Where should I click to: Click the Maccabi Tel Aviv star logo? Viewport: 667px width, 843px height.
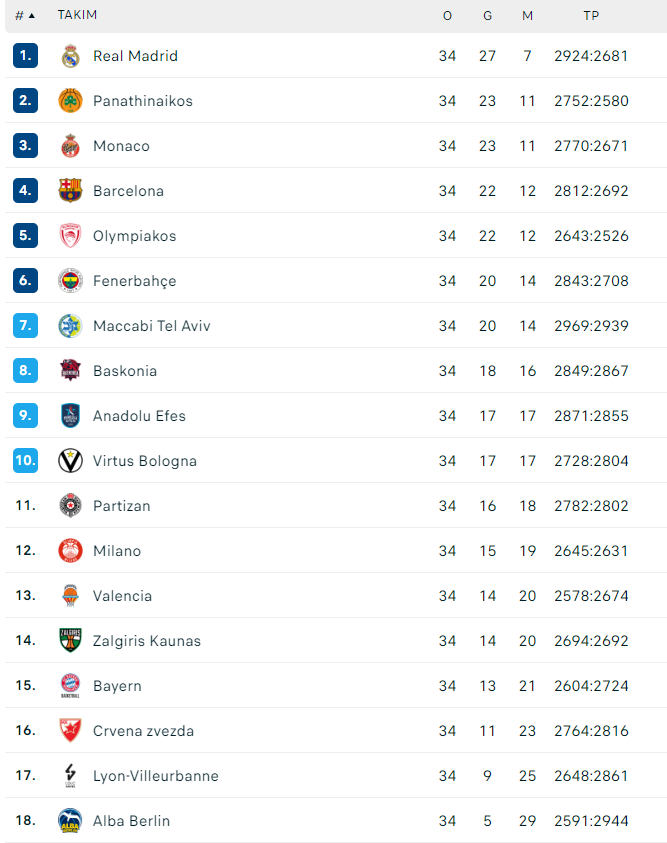pyautogui.click(x=70, y=326)
